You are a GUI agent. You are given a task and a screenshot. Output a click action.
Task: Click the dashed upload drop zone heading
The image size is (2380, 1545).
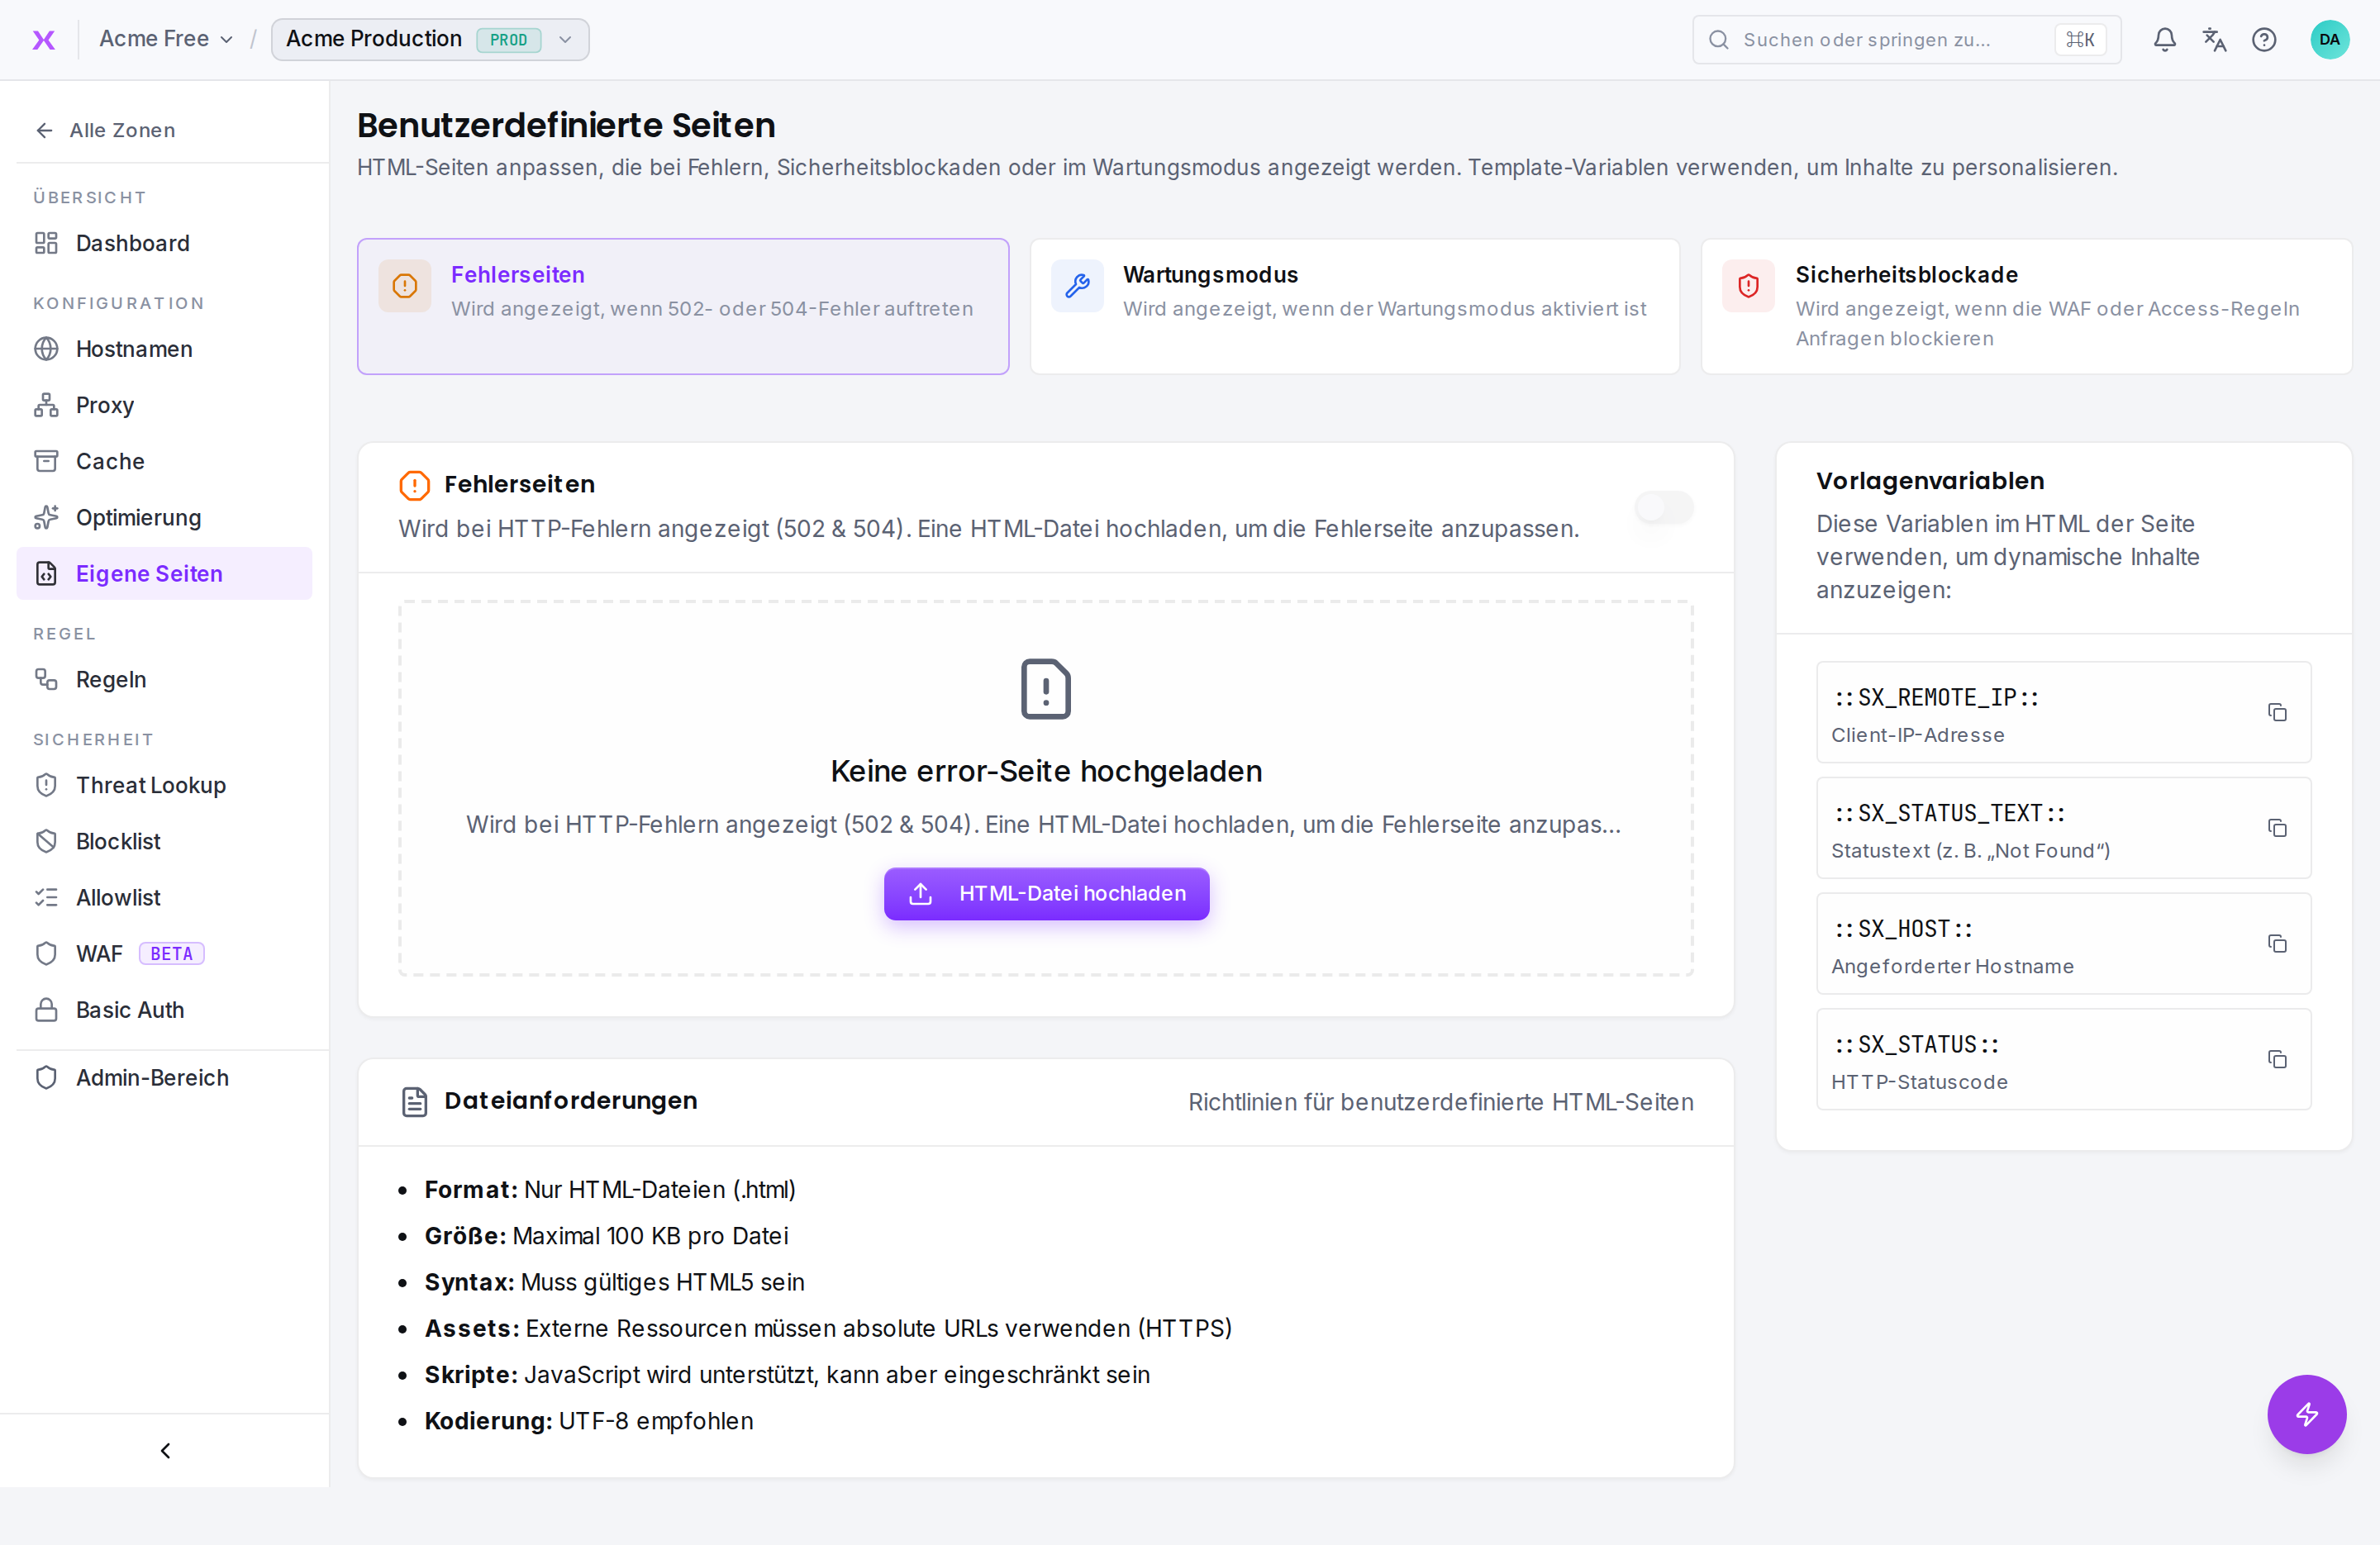click(1046, 771)
